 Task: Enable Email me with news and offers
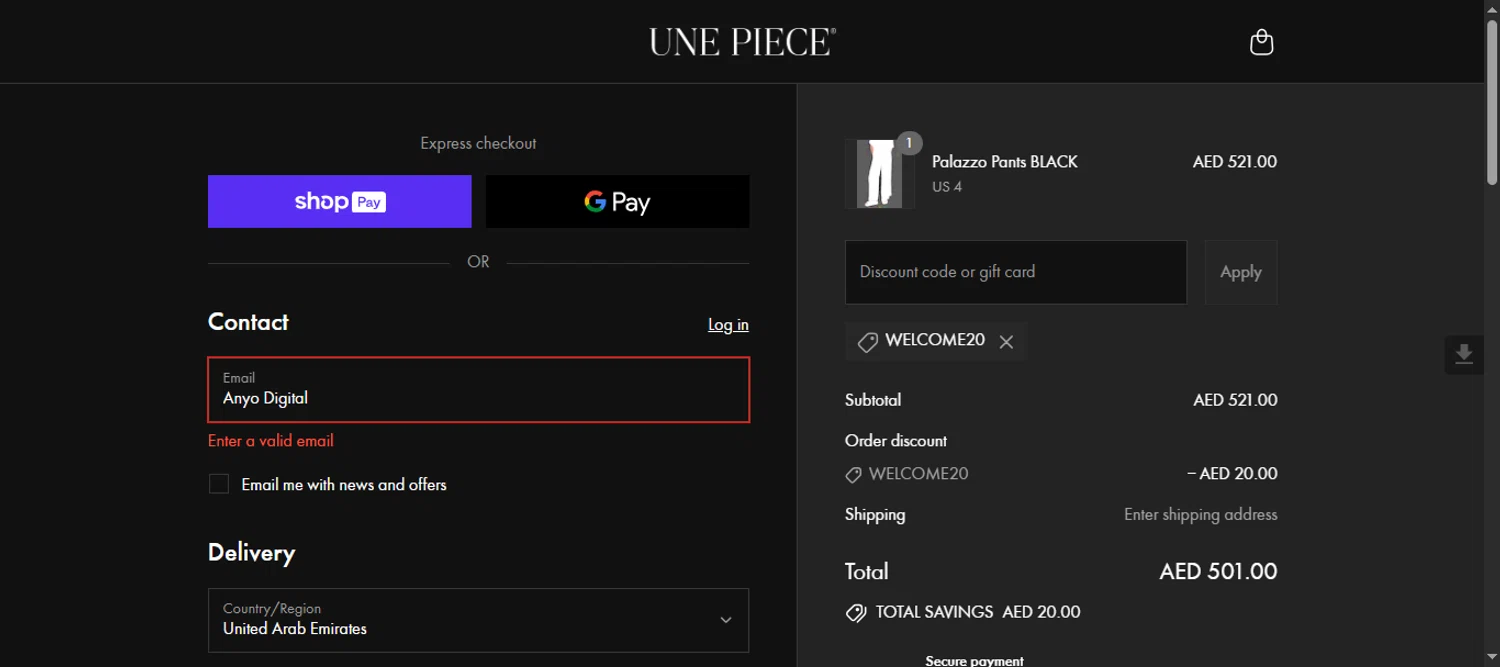click(219, 484)
